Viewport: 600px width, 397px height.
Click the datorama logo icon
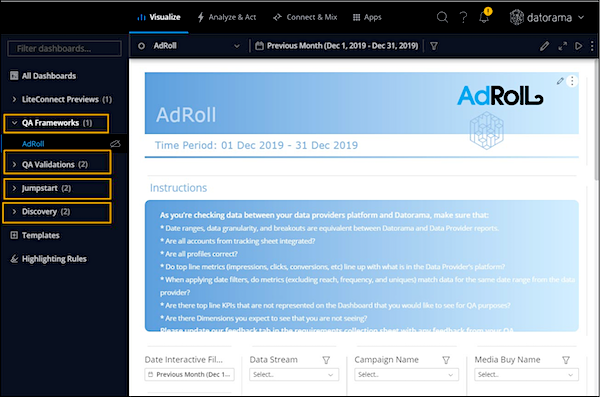pos(516,17)
